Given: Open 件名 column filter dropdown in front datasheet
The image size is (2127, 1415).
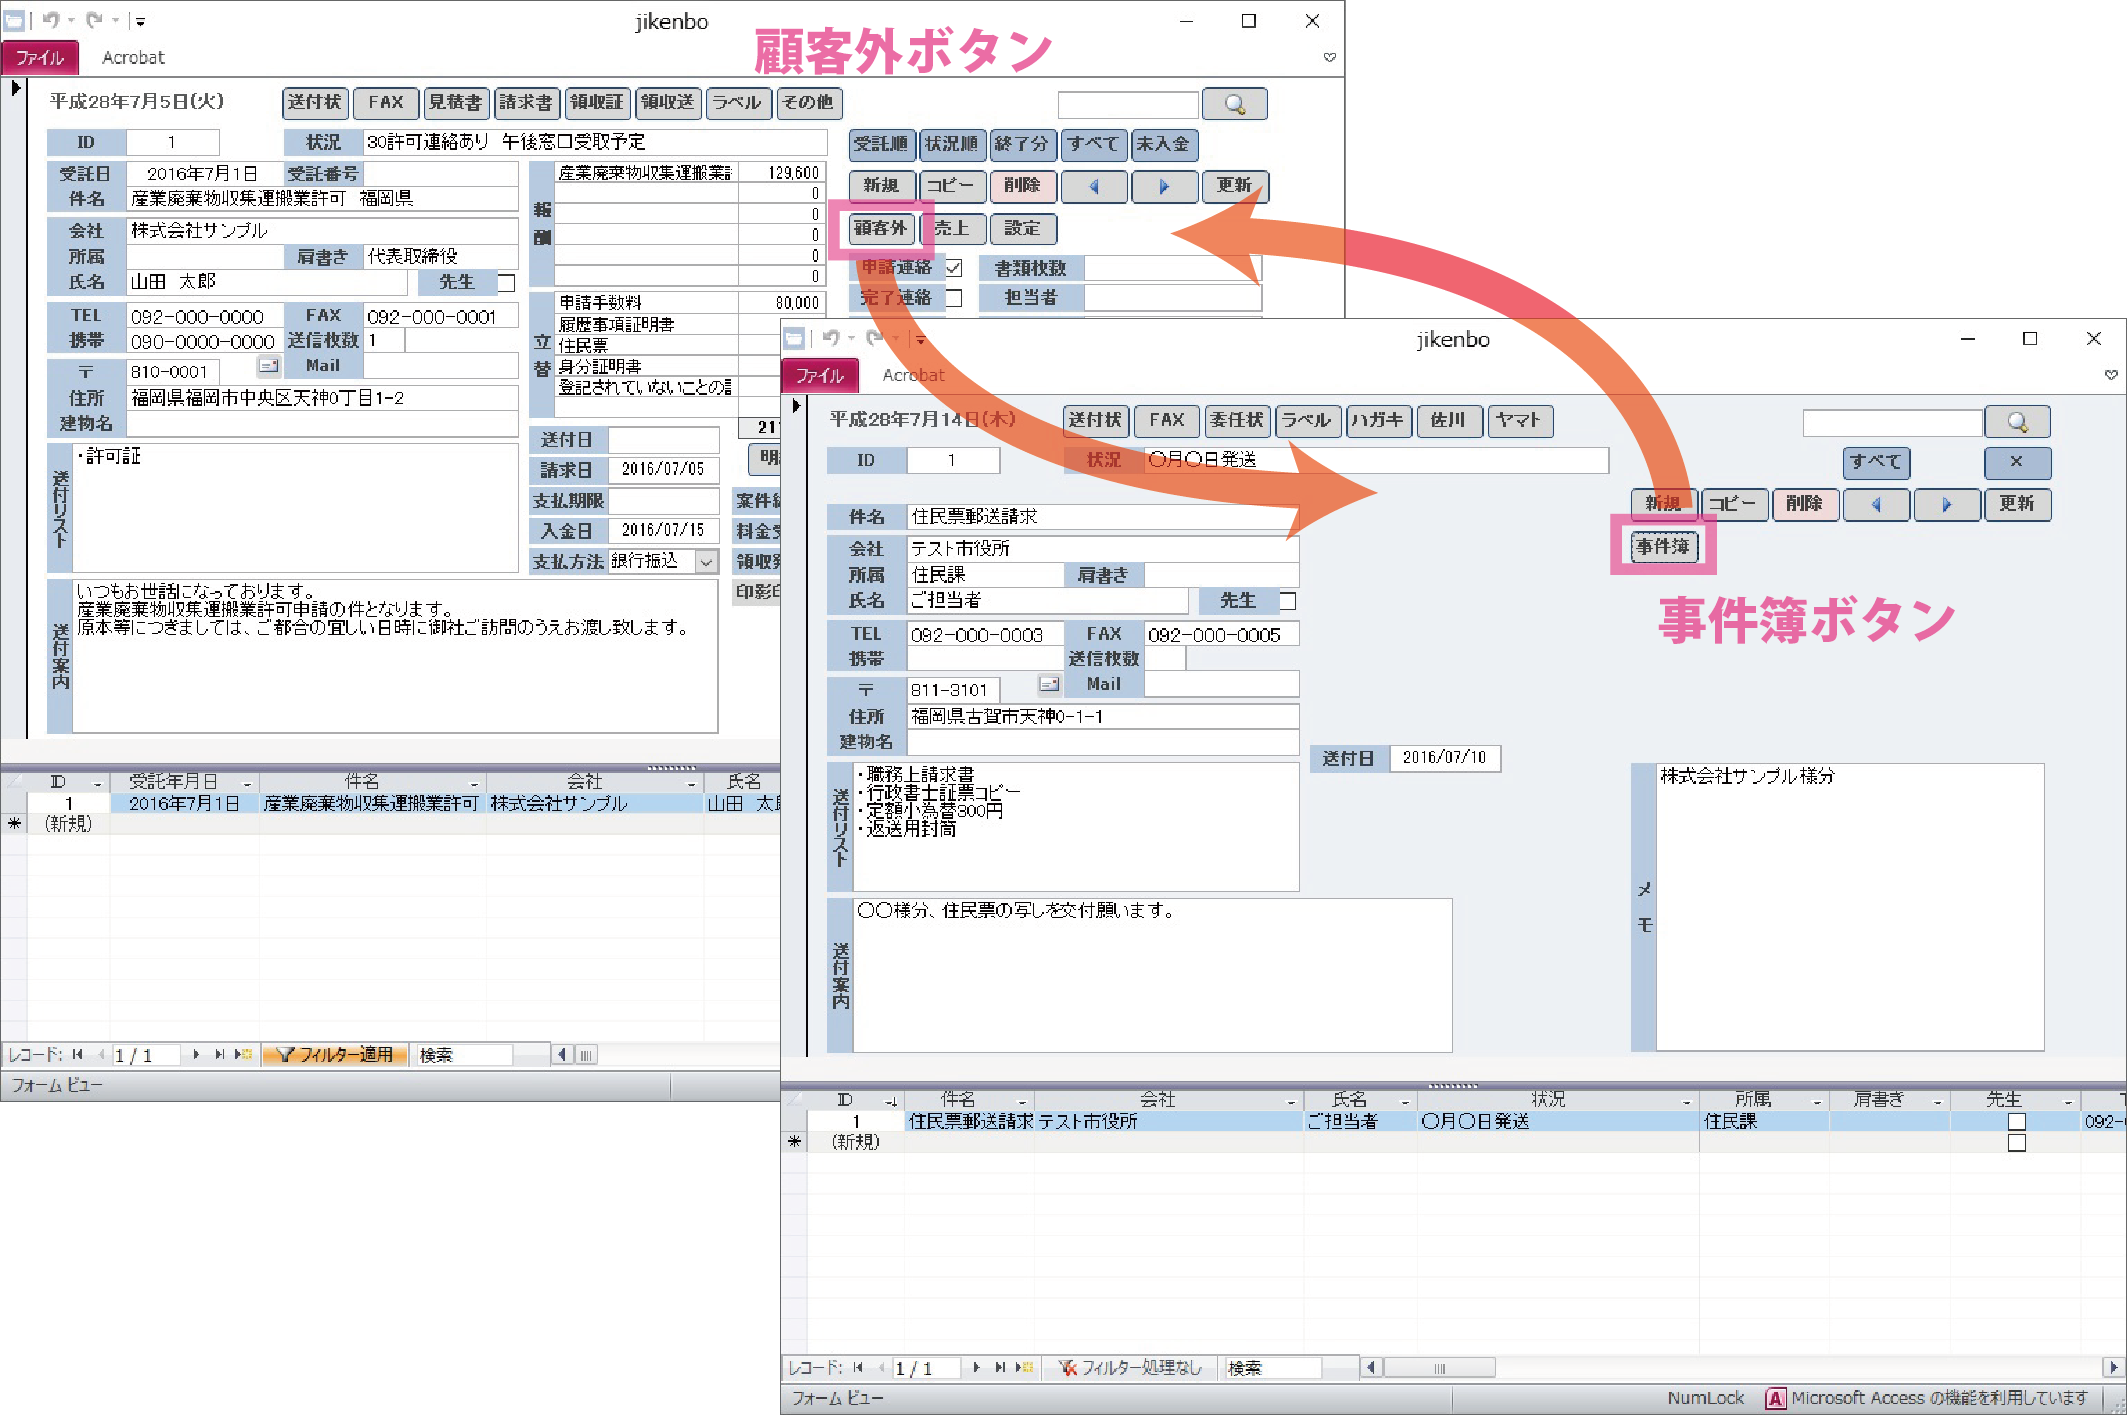Looking at the screenshot, I should click(1021, 1101).
